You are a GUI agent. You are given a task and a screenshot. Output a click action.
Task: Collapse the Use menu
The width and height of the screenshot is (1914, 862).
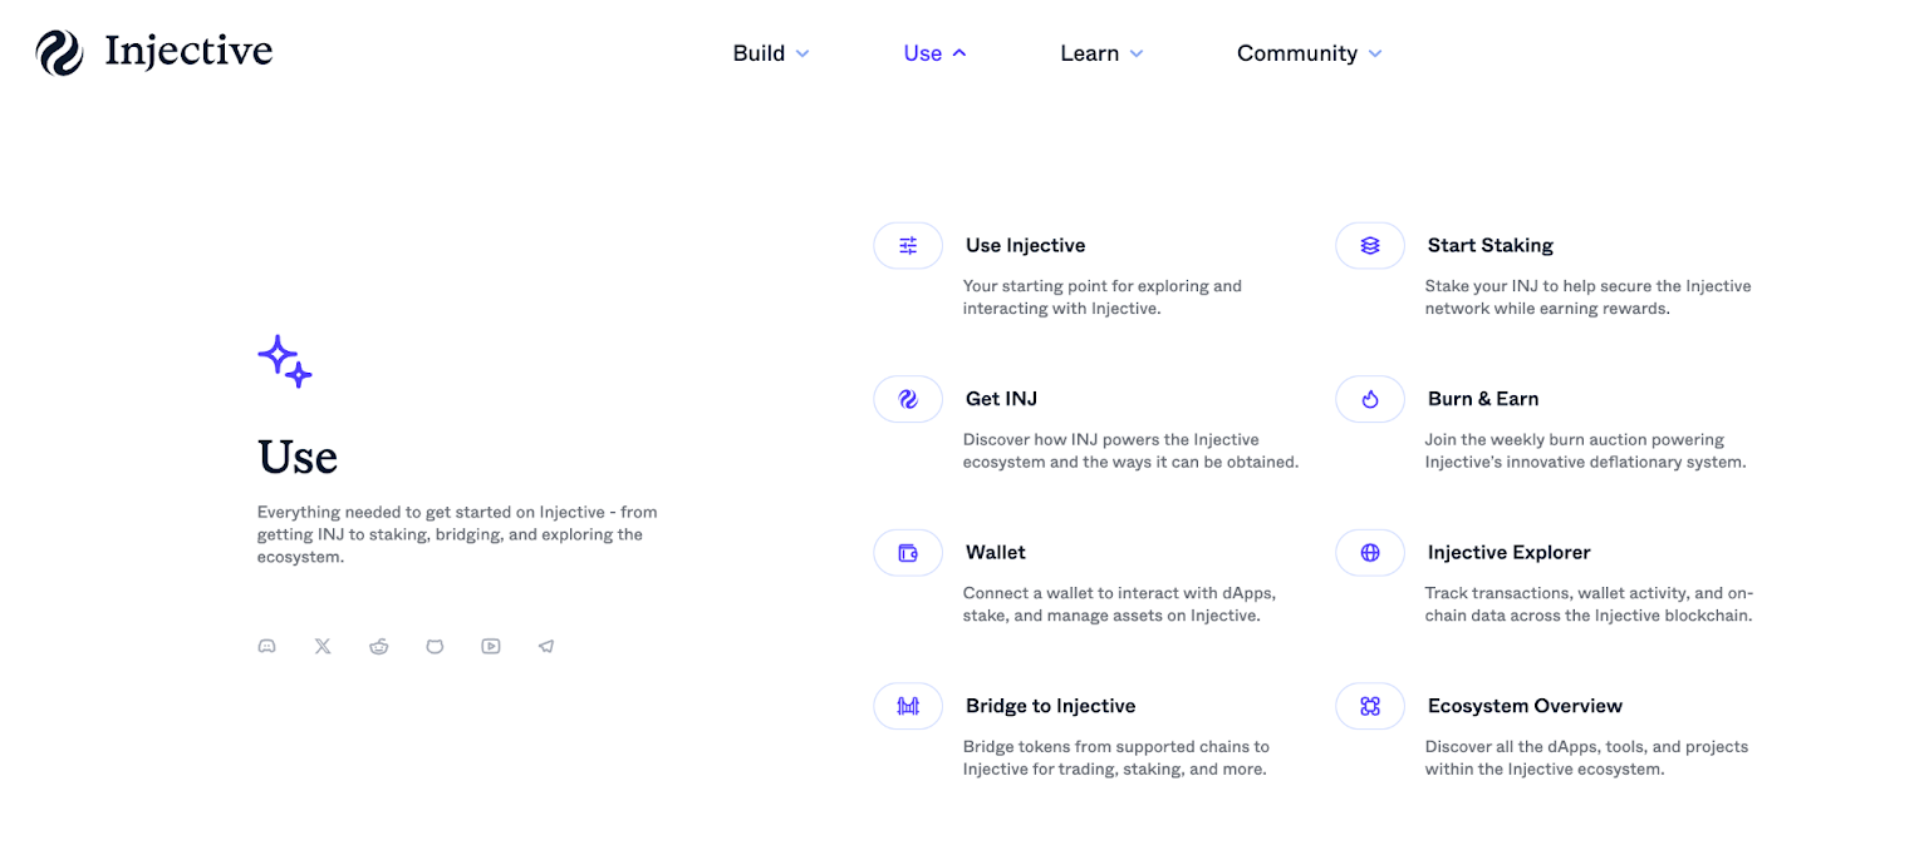point(932,53)
